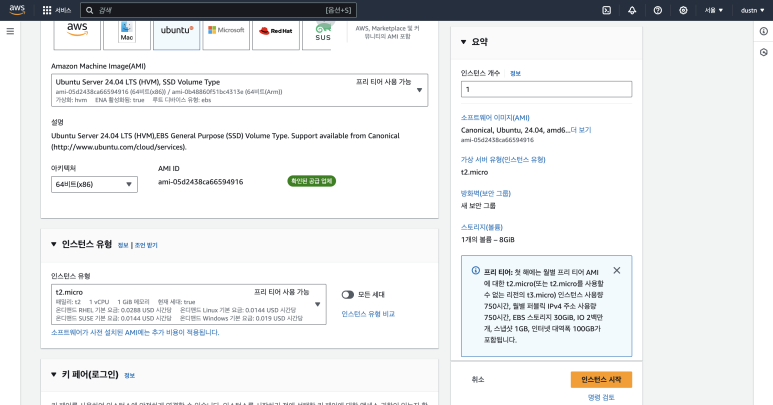This screenshot has width=773, height=405.
Task: Click the 확인된 공급 업체 badge
Action: point(312,181)
